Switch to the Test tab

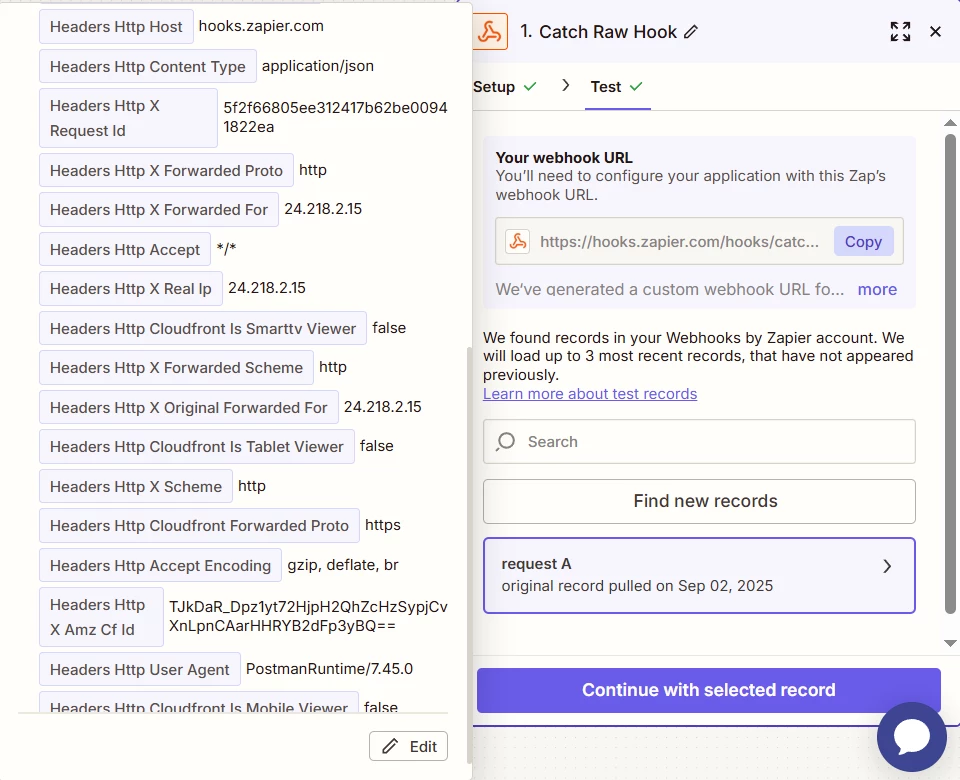[x=617, y=87]
